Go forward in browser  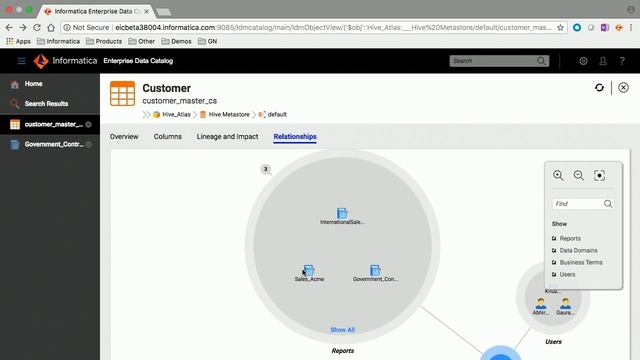point(23,27)
